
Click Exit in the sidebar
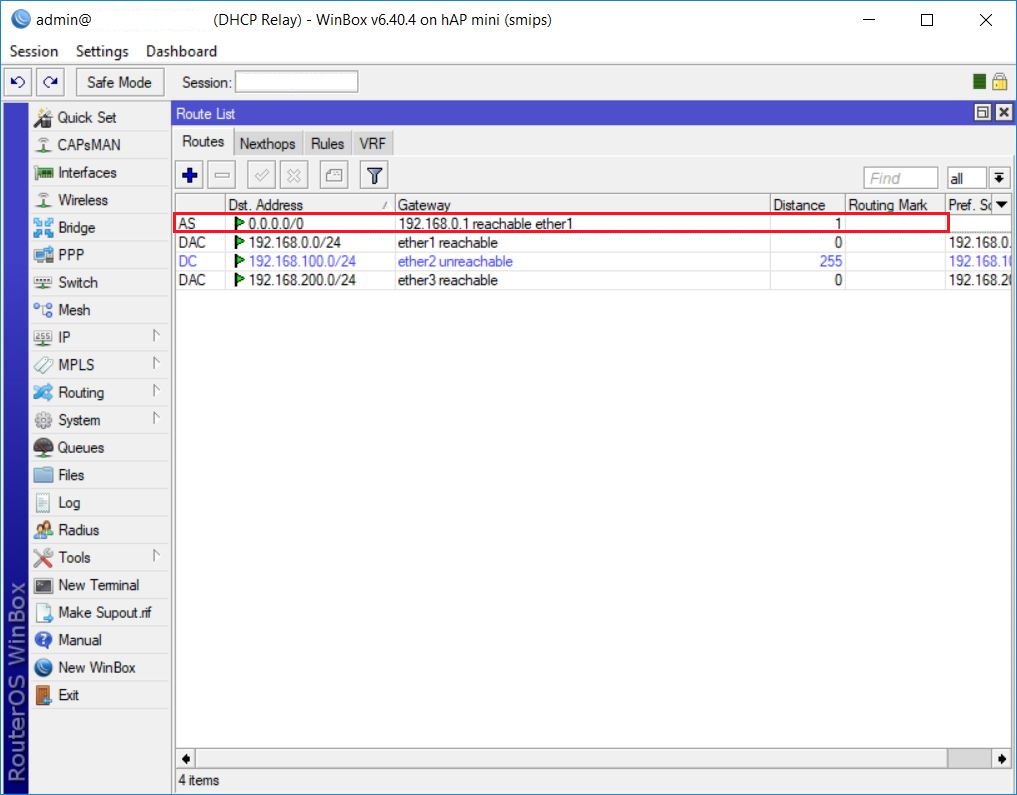(x=99, y=695)
